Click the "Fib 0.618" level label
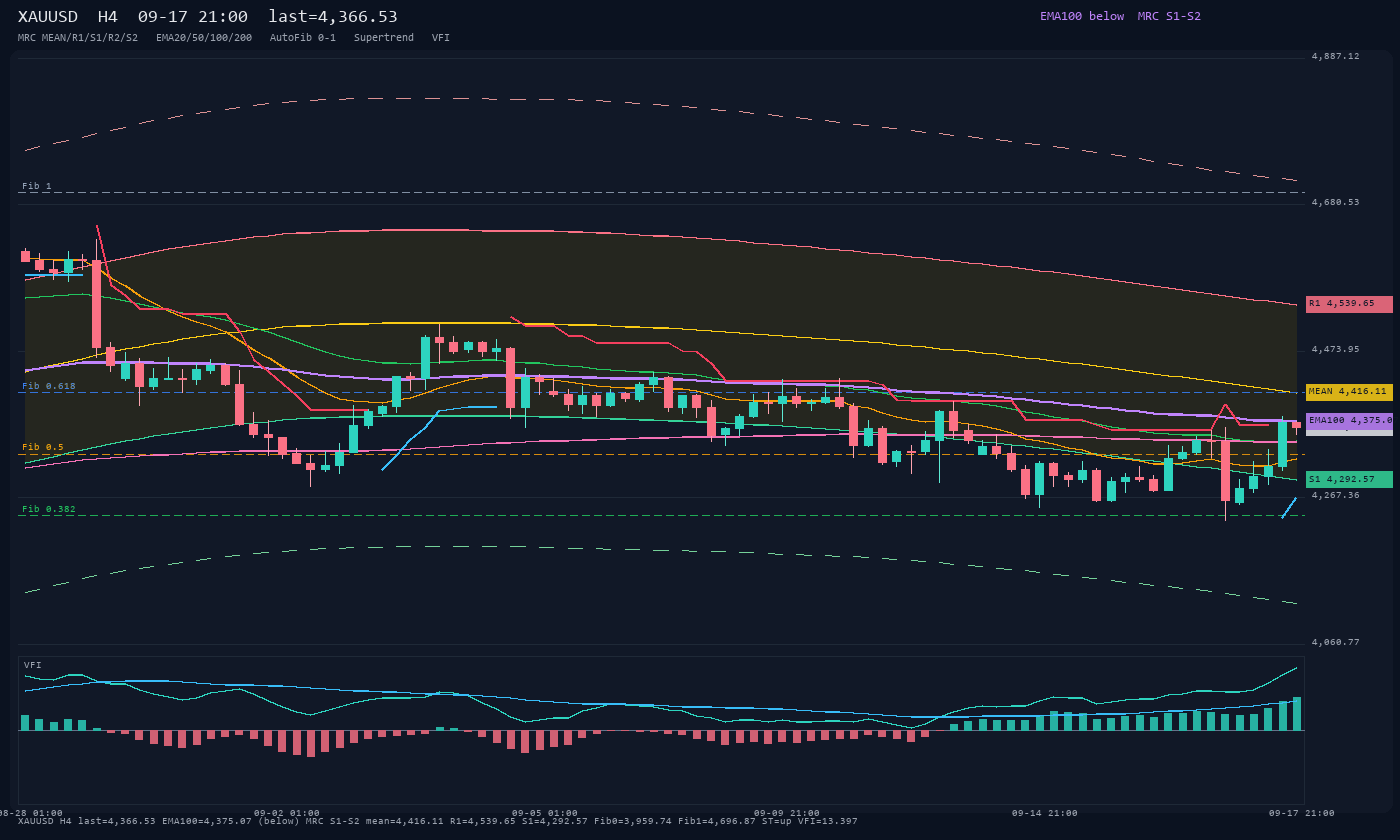This screenshot has height=840, width=1400. coord(49,386)
